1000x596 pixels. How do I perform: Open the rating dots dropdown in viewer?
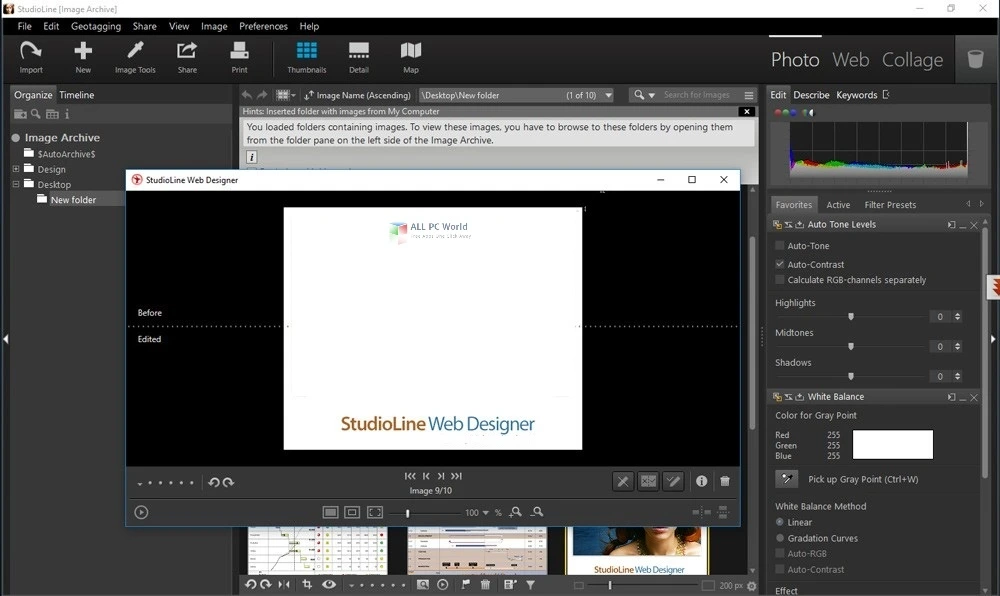point(140,483)
